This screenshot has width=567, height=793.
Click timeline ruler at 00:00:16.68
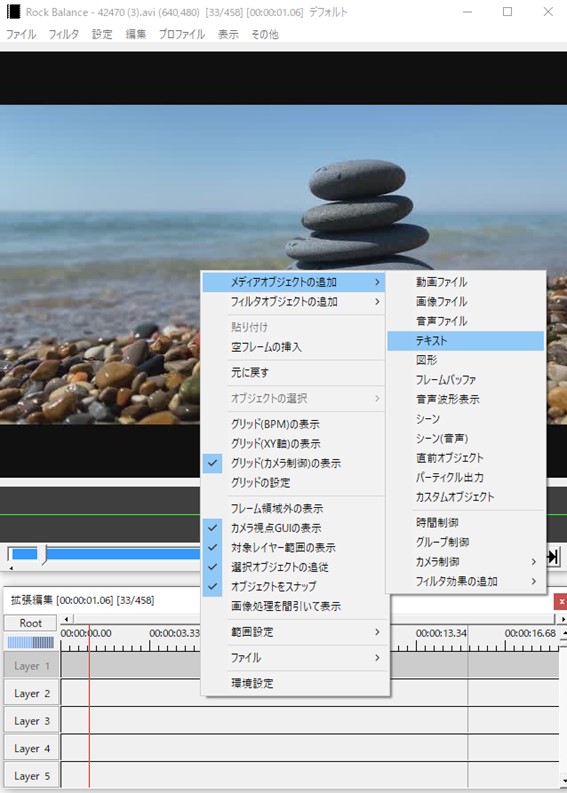(530, 633)
